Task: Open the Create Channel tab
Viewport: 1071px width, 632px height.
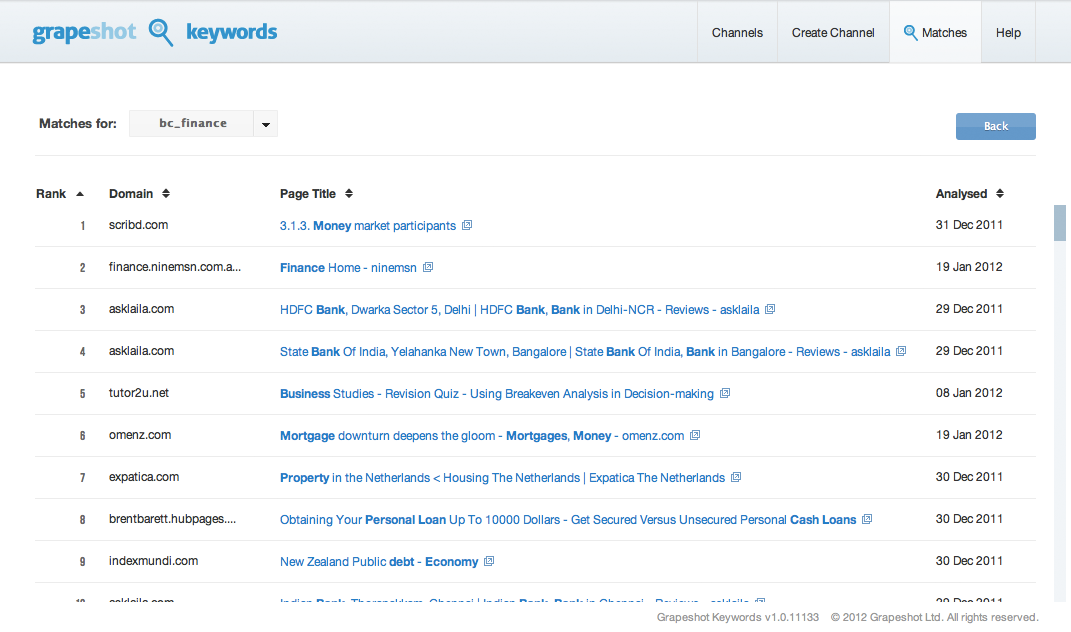Action: coord(832,32)
